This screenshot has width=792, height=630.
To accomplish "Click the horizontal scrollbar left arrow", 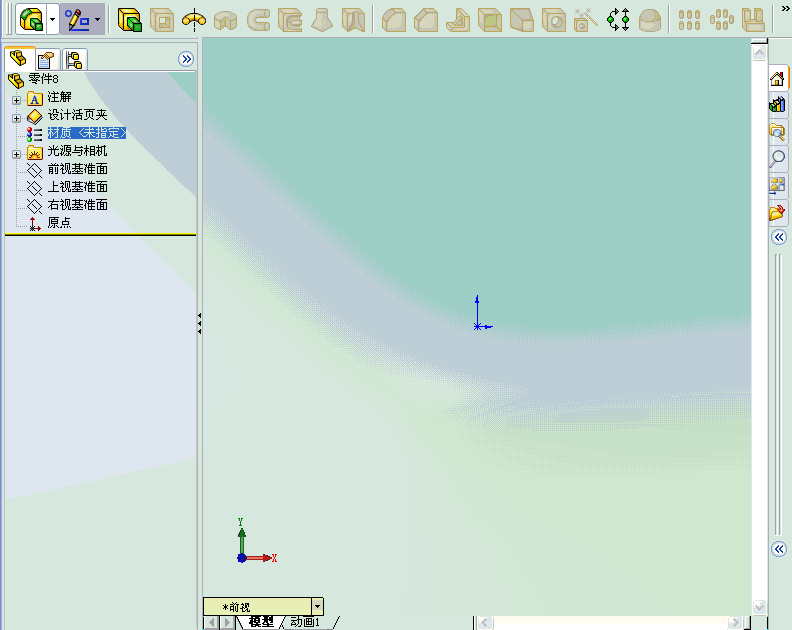I will coord(485,622).
